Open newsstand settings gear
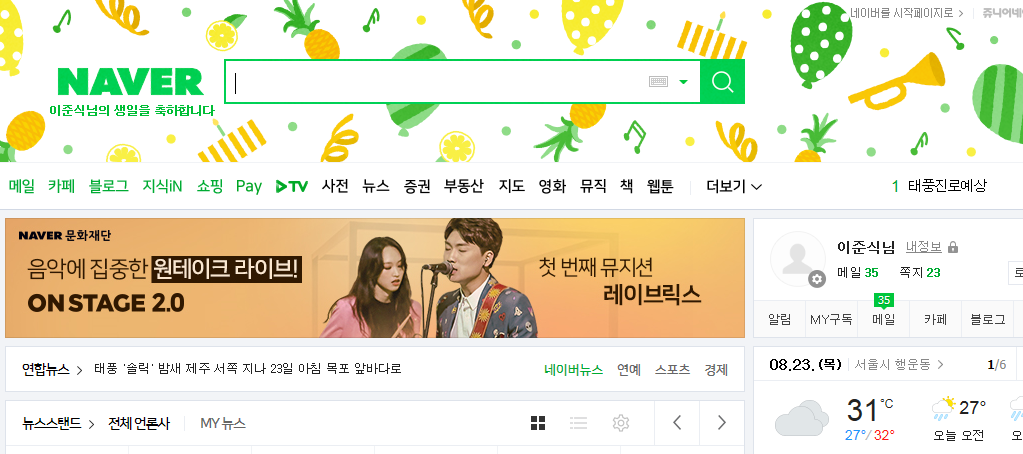 (x=620, y=423)
